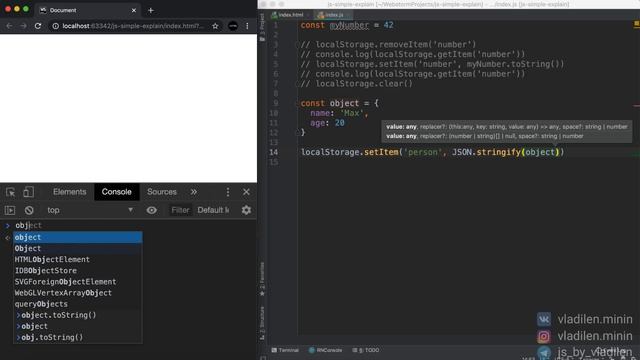Choose the IDBObjectStore suggestion
The height and width of the screenshot is (360, 640).
point(78,271)
